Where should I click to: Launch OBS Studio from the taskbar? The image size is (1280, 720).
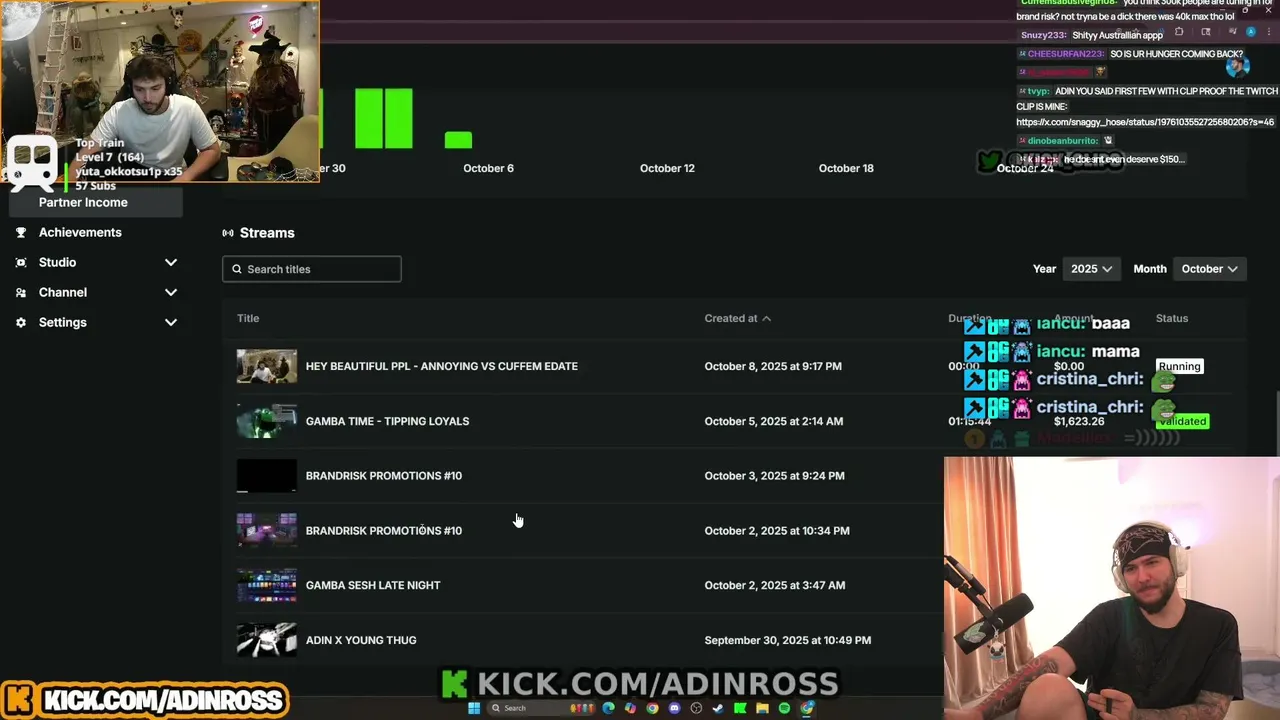(x=696, y=708)
